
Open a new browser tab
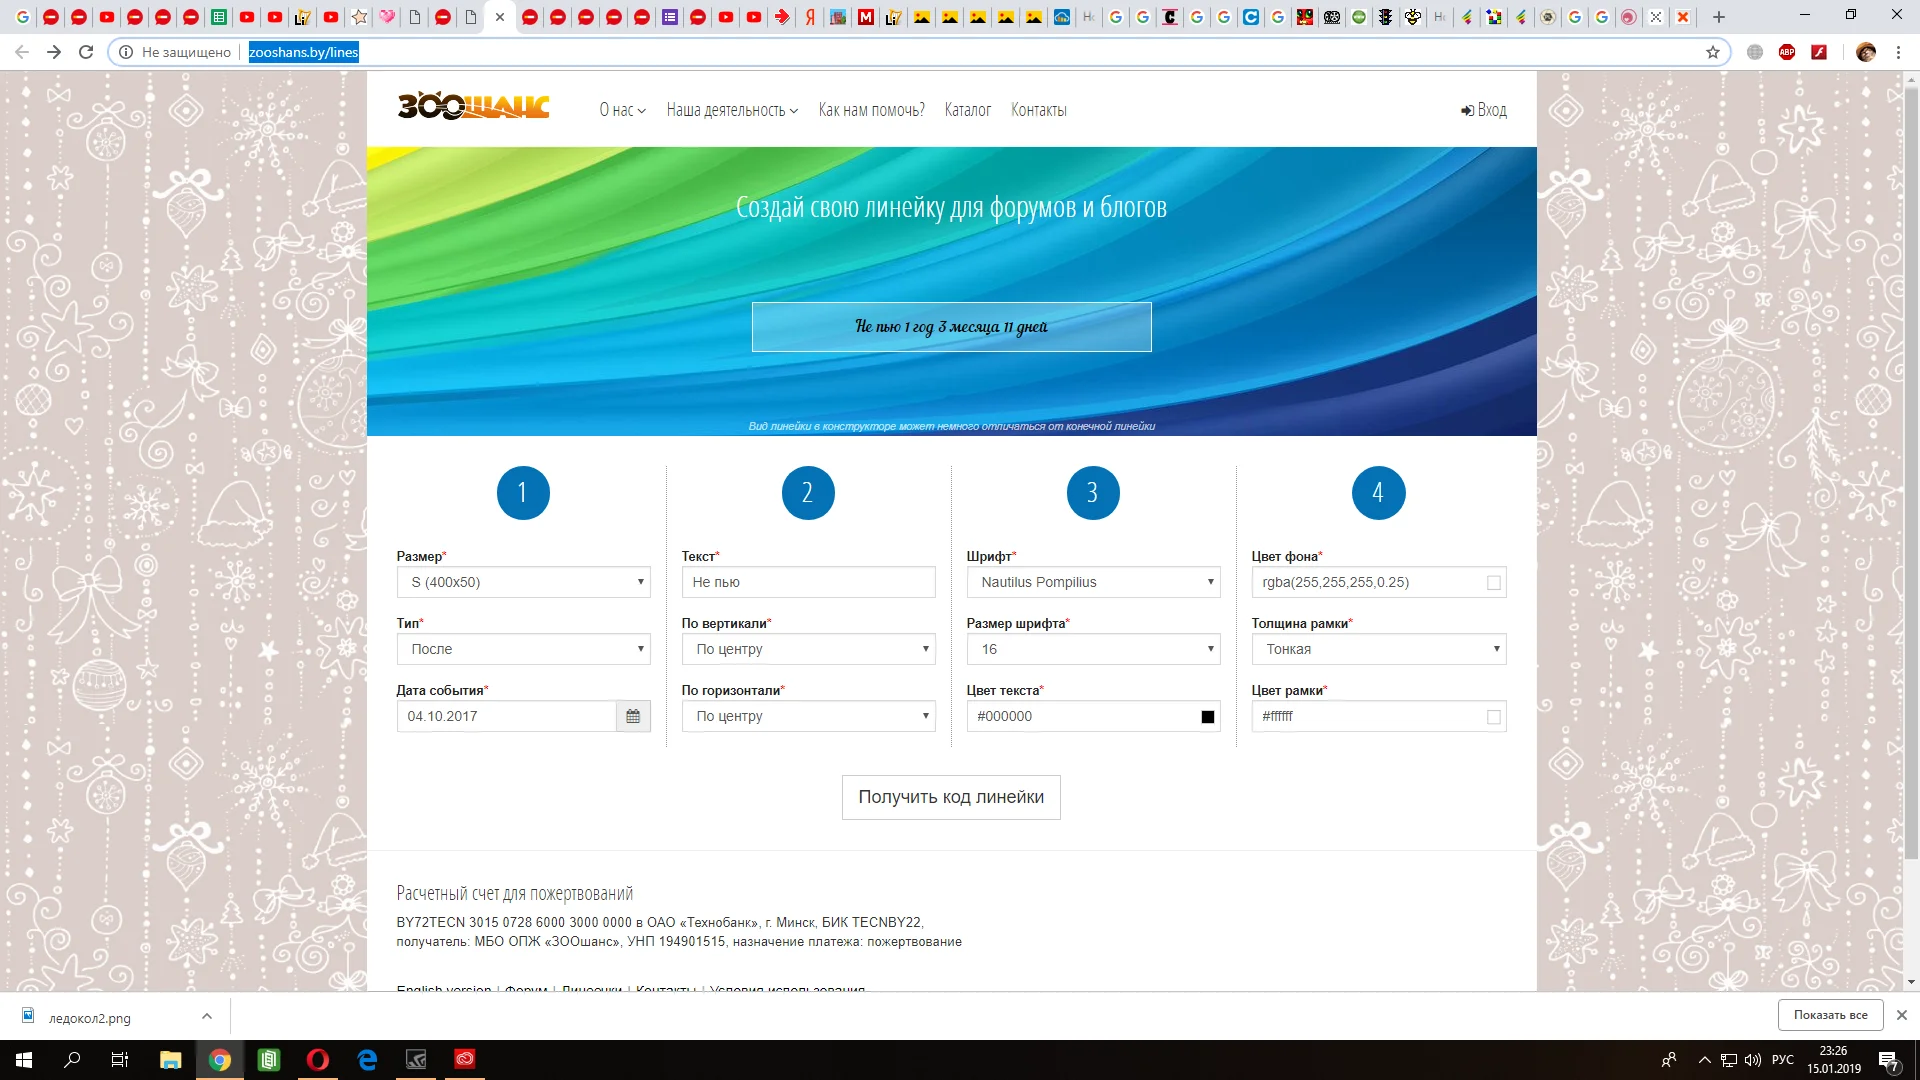tap(1719, 17)
